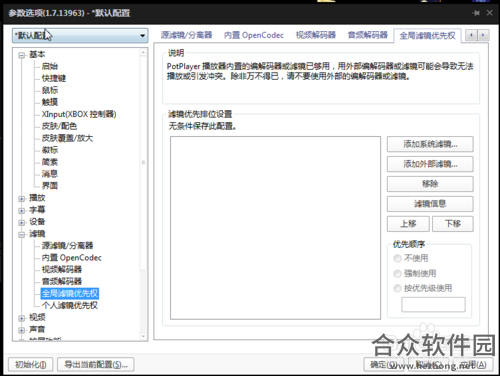Image resolution: width=500 pixels, height=376 pixels.
Task: Expand the 字幕 tree node
Action: point(22,211)
